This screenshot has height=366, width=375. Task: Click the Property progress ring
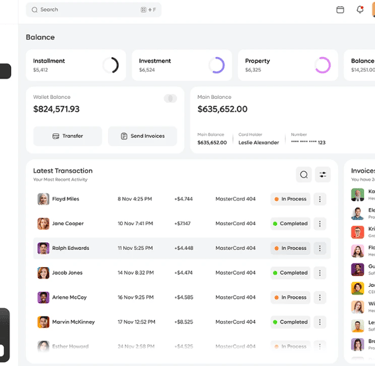pyautogui.click(x=323, y=65)
